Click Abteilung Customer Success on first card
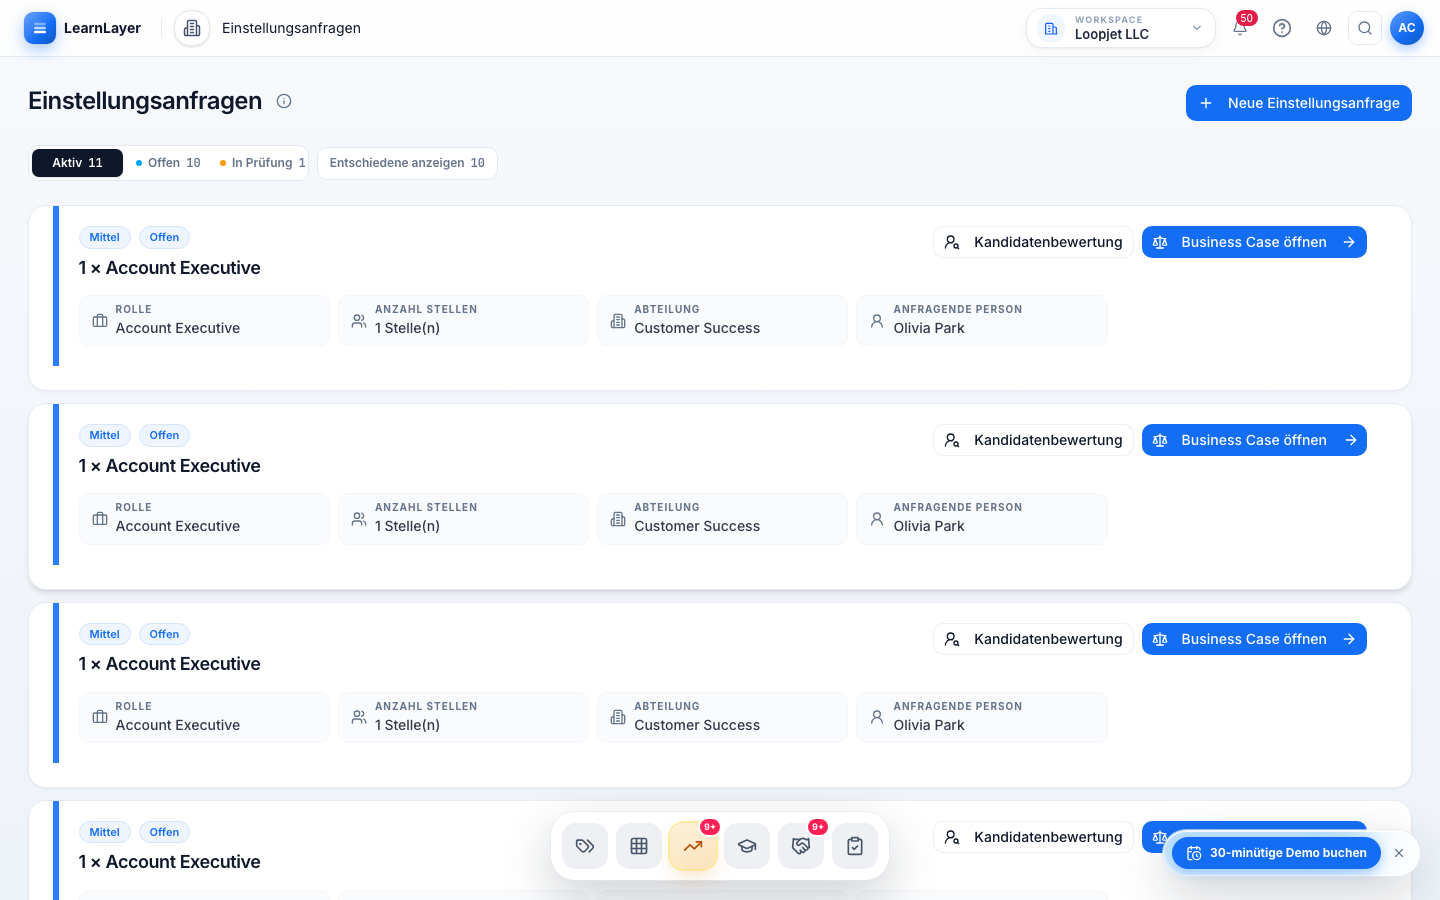This screenshot has width=1440, height=900. [722, 320]
